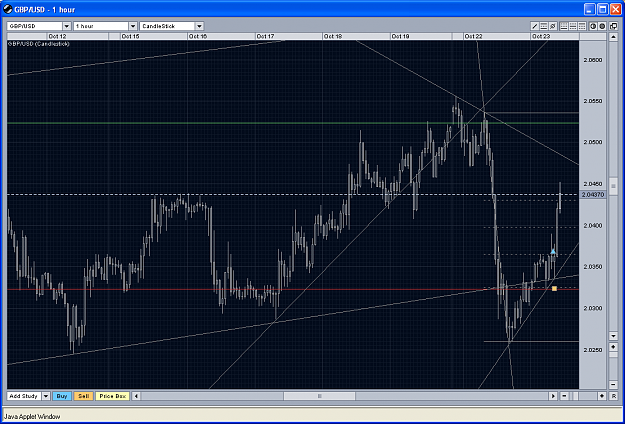Screen dimensions: 625x424
Task: Click the 2.0300 price axis label
Action: [x=593, y=308]
